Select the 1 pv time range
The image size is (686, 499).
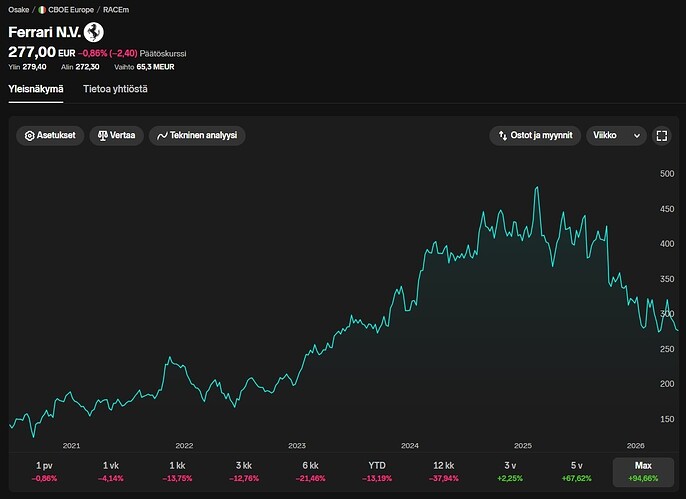[44, 471]
